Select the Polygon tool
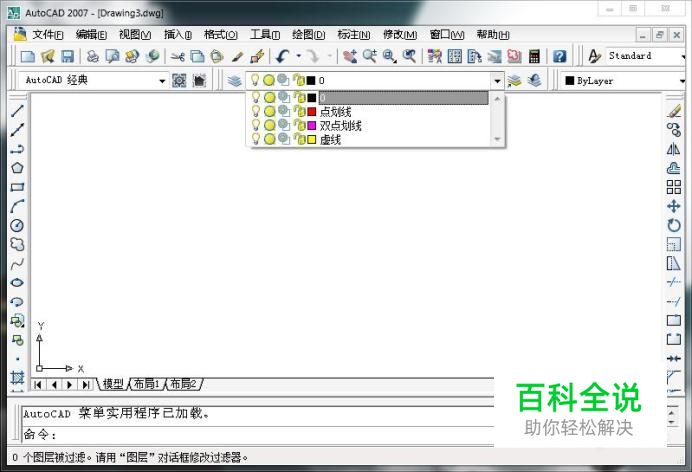The width and height of the screenshot is (692, 472). tap(17, 168)
